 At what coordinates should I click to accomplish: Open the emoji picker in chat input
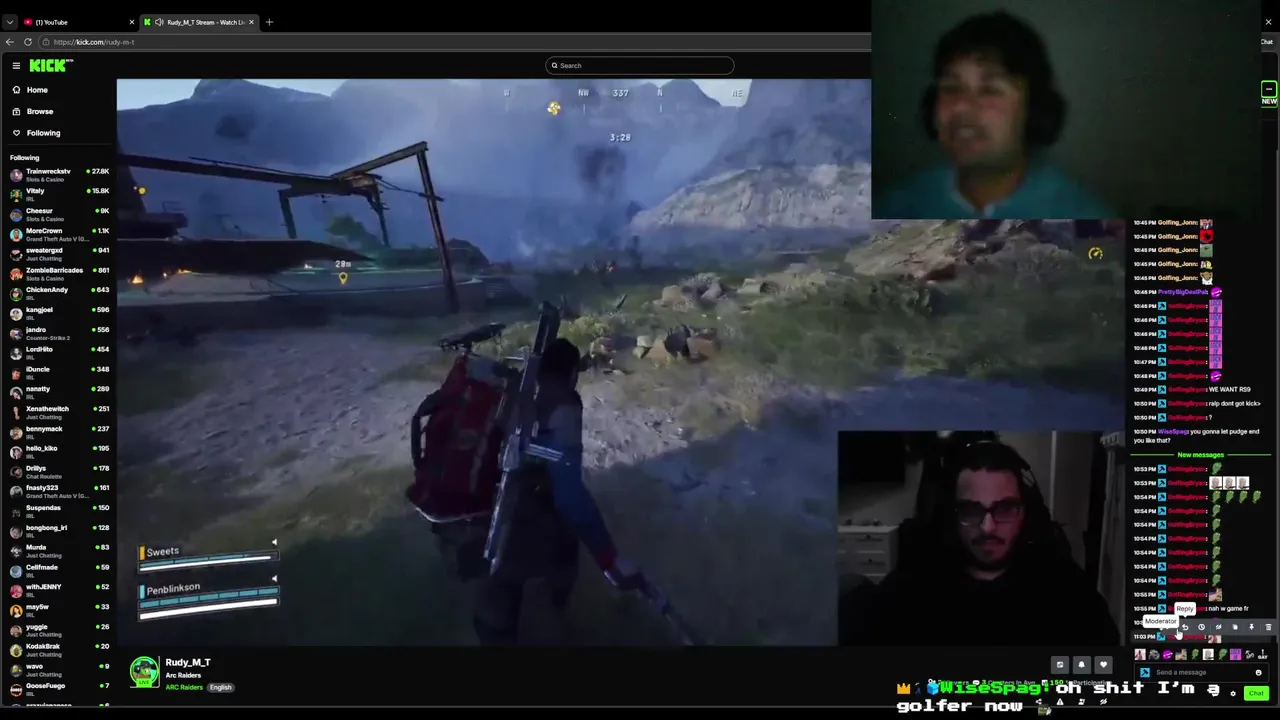tap(1258, 672)
